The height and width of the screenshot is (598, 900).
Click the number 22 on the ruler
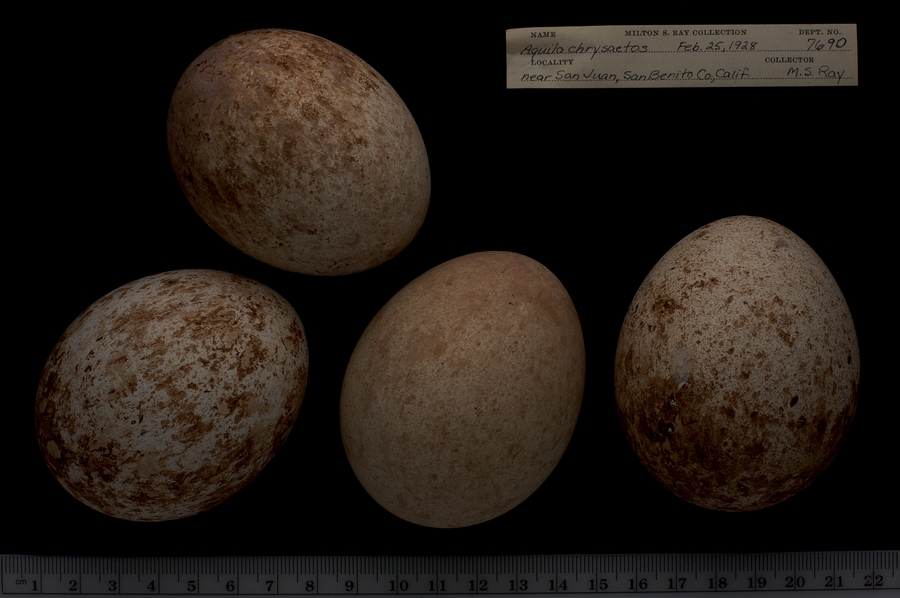(x=874, y=581)
